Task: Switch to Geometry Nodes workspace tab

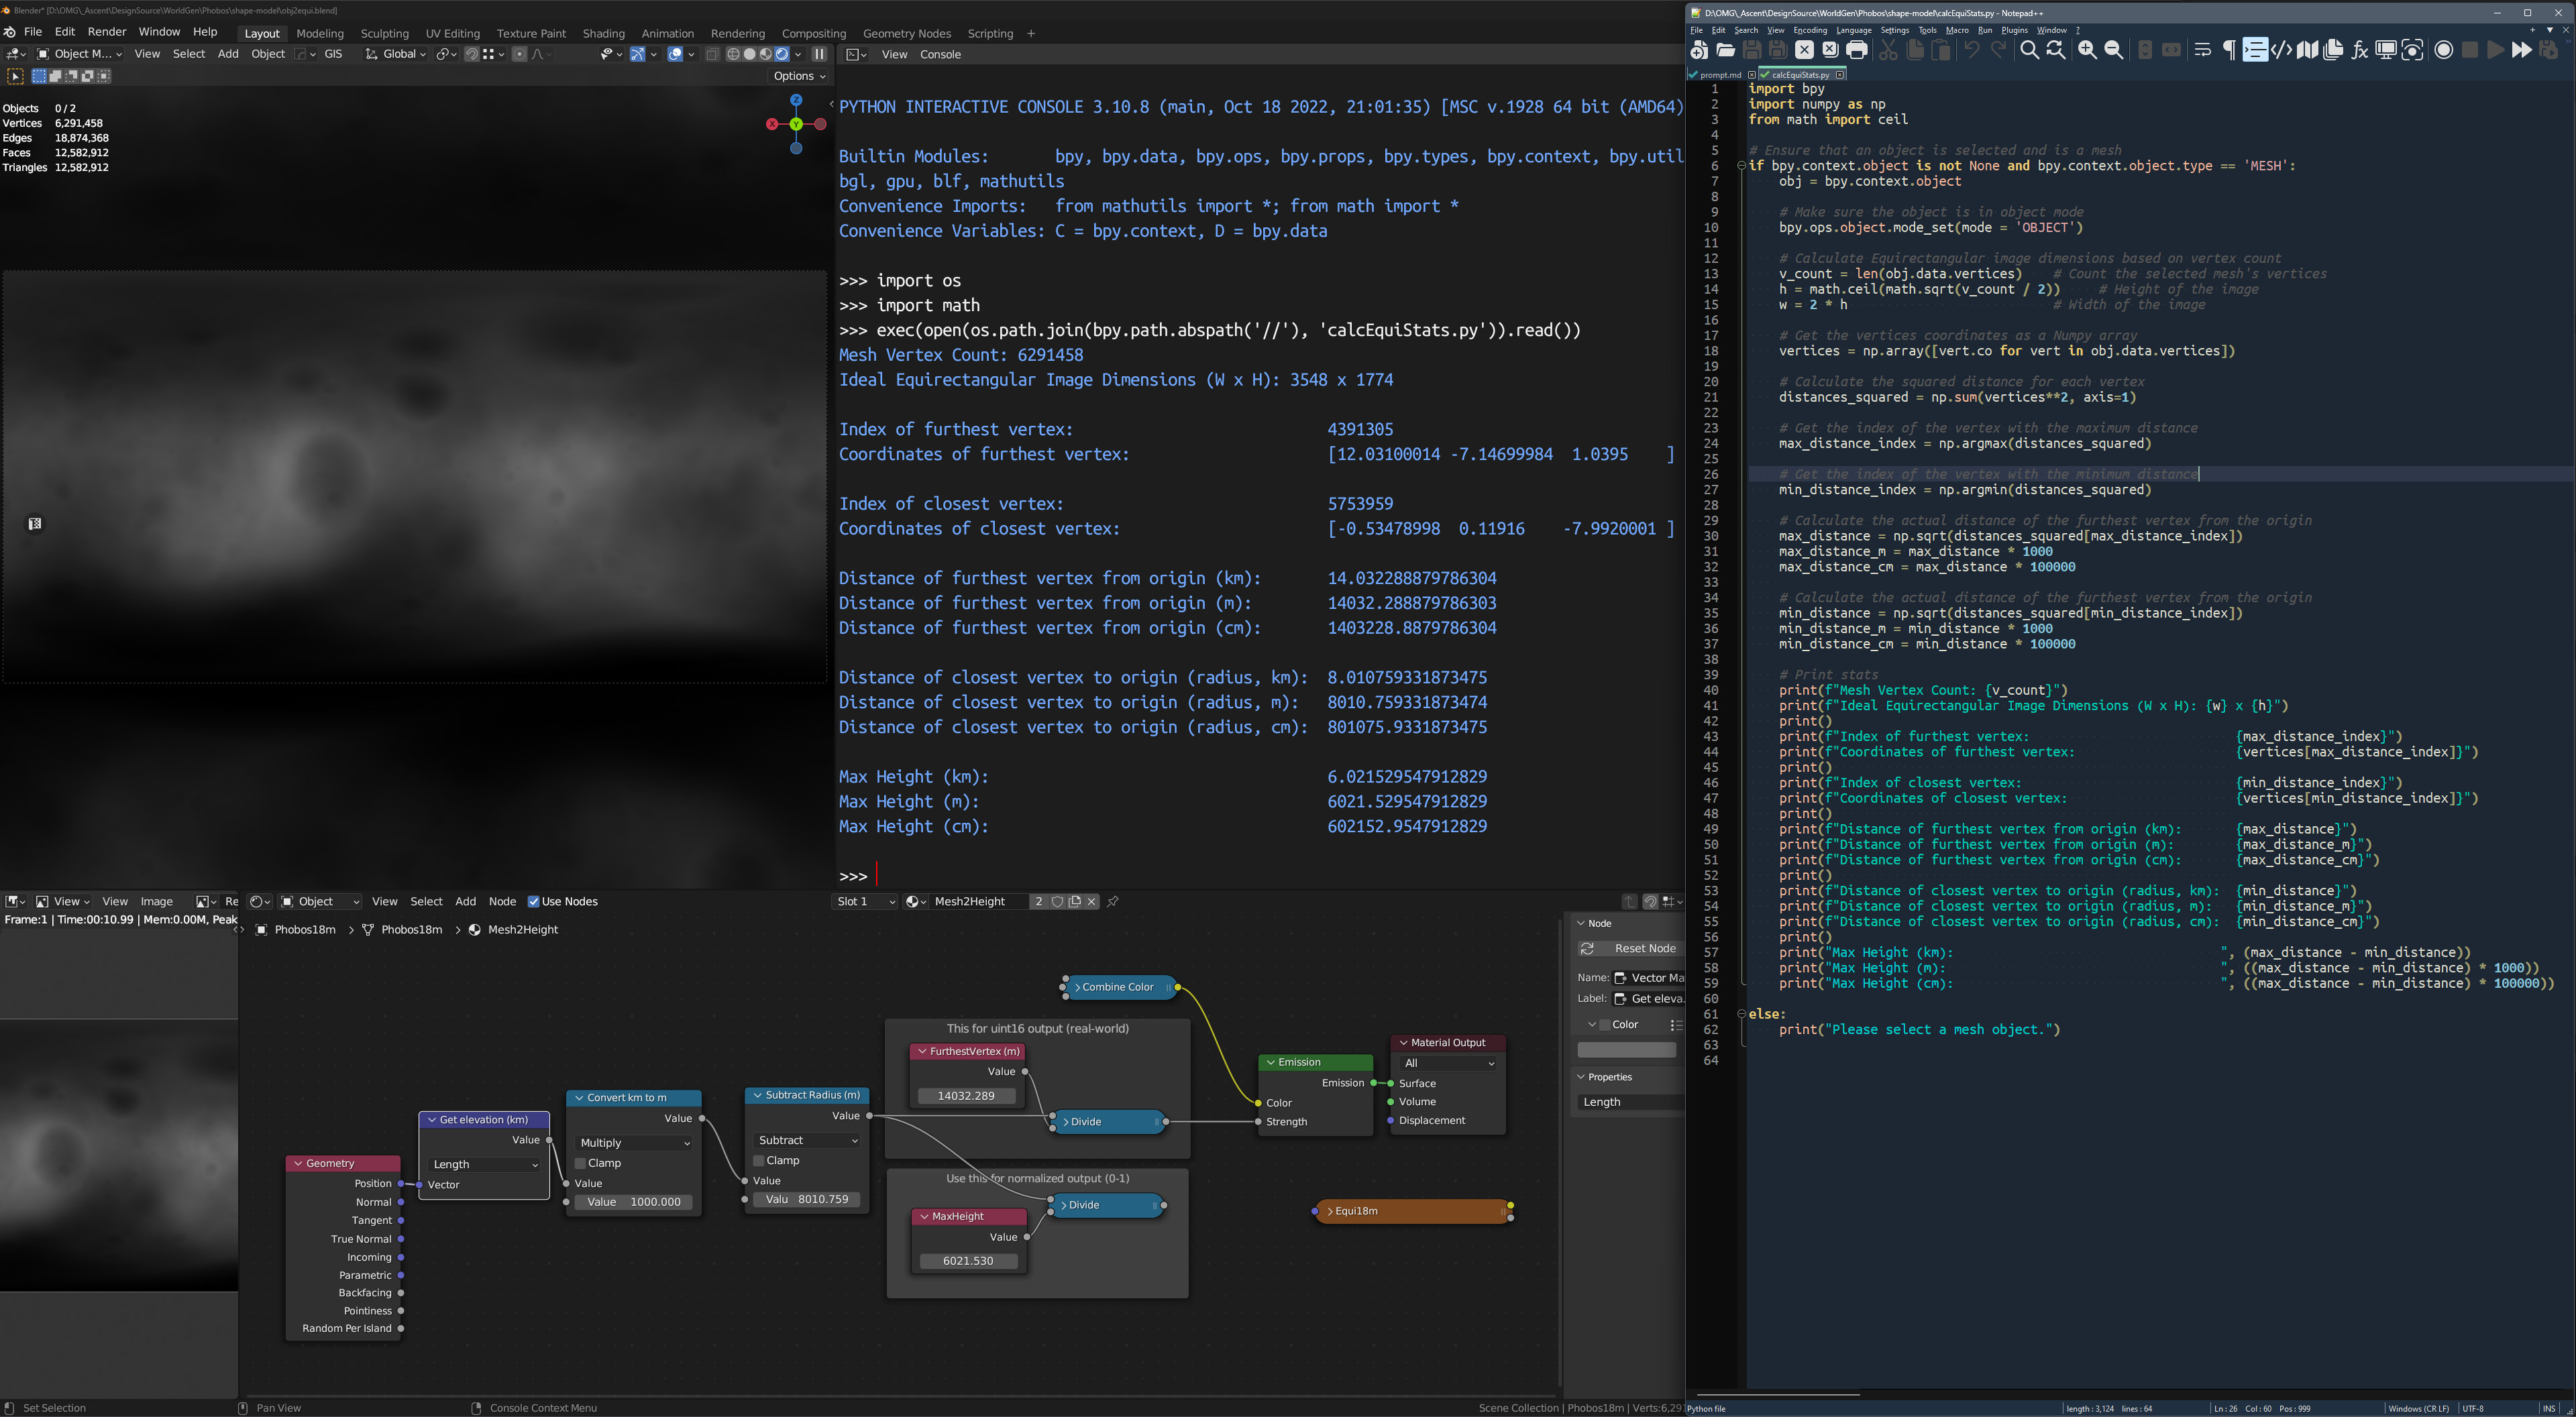Action: click(x=906, y=33)
